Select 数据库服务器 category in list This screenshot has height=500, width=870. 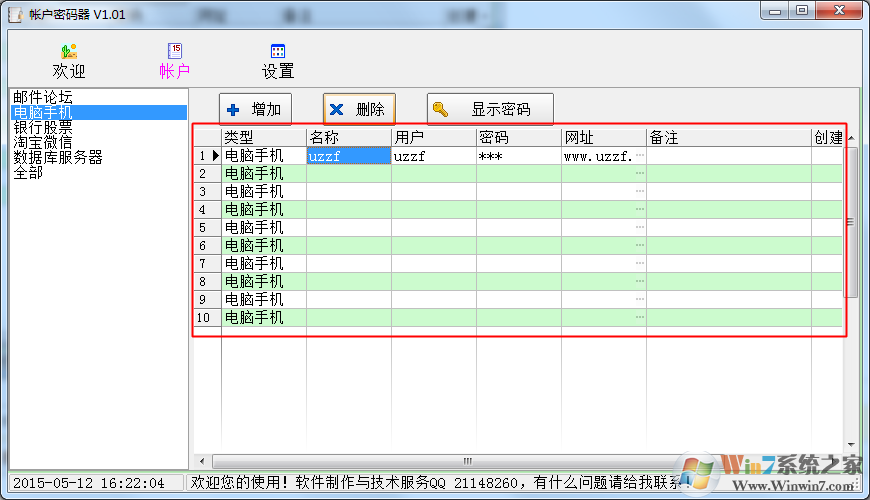99,157
